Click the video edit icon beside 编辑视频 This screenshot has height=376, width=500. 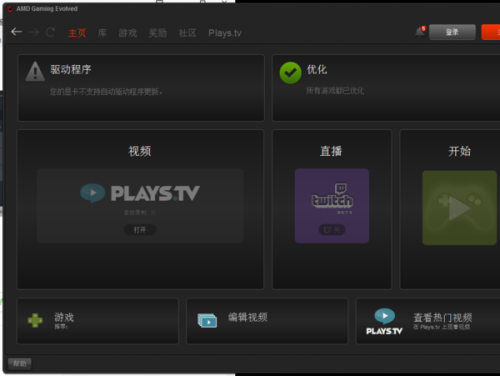tap(207, 320)
